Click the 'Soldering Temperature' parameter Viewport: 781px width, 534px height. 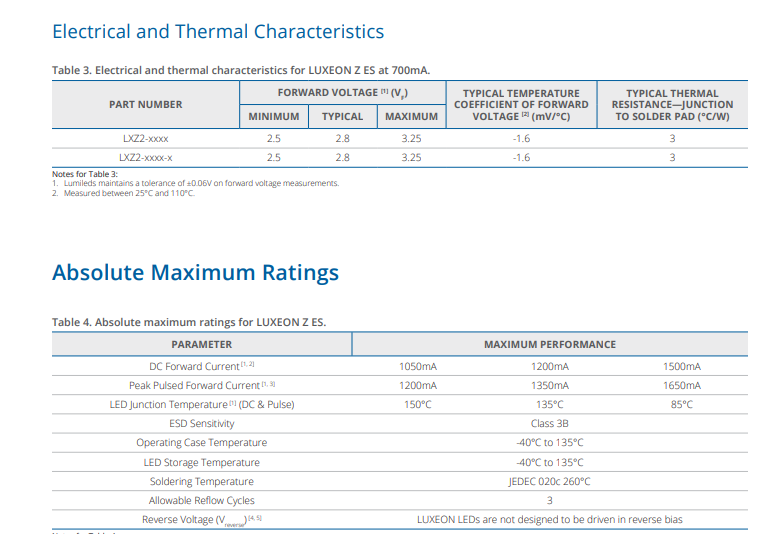coord(202,481)
